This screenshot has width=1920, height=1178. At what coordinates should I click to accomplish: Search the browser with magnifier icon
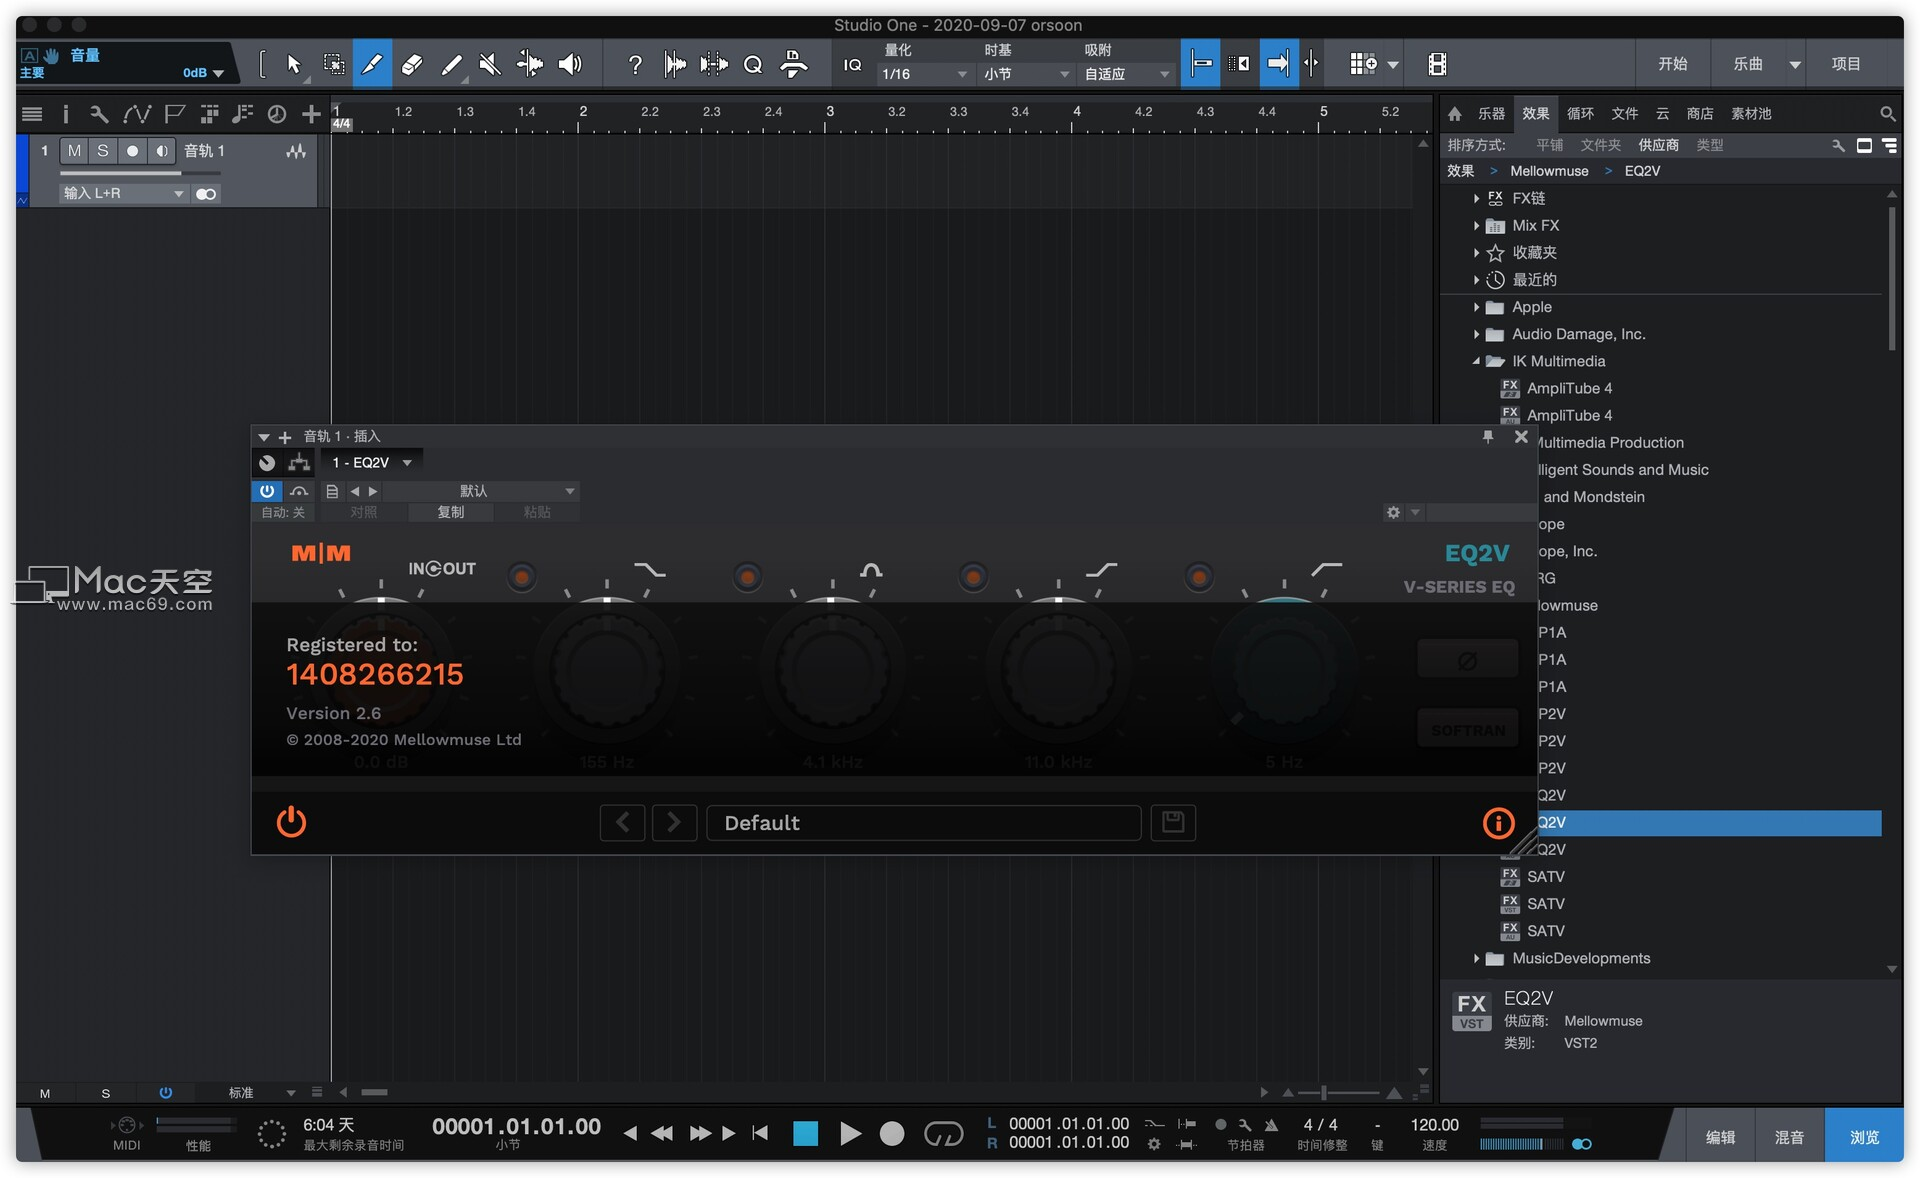tap(1887, 114)
